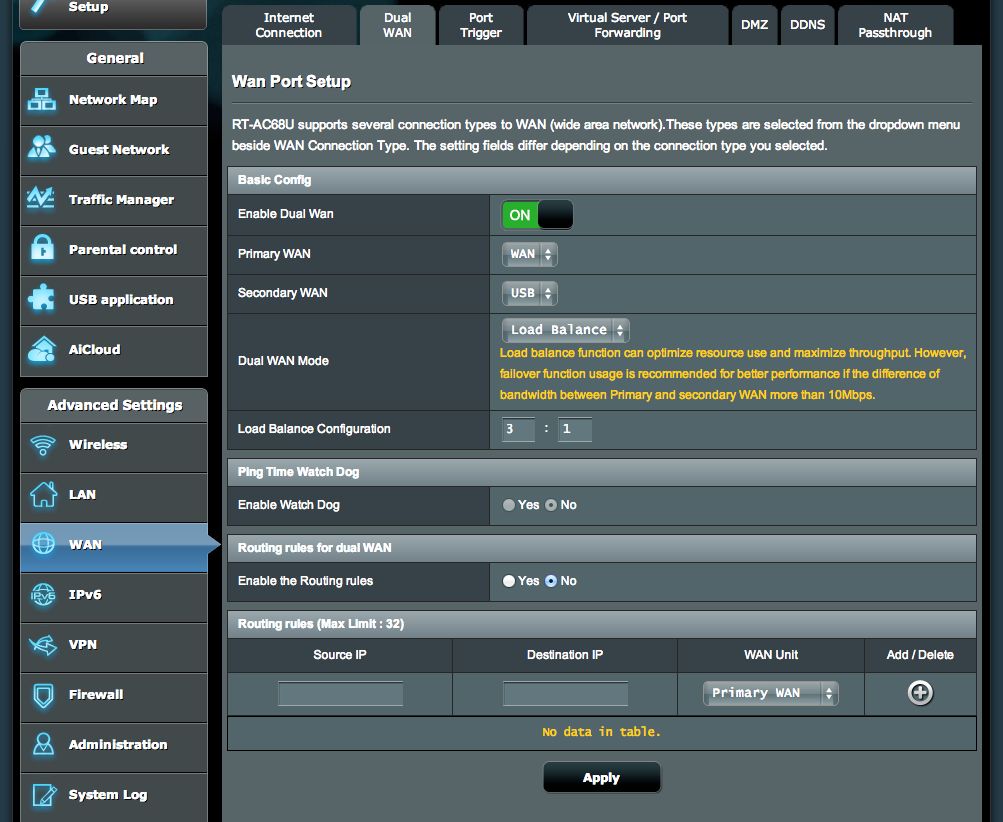Image resolution: width=1003 pixels, height=822 pixels.
Task: Go to Traffic Manager page
Action: [114, 200]
